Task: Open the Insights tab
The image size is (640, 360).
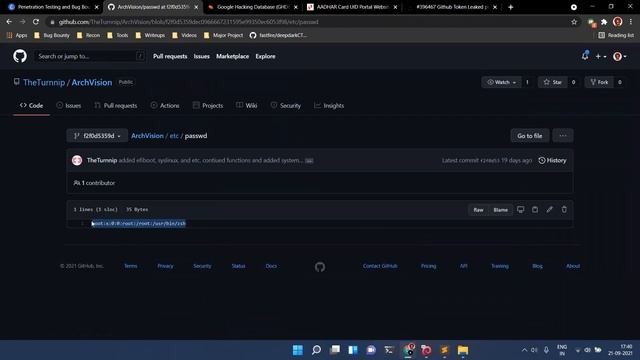Action: pos(329,105)
